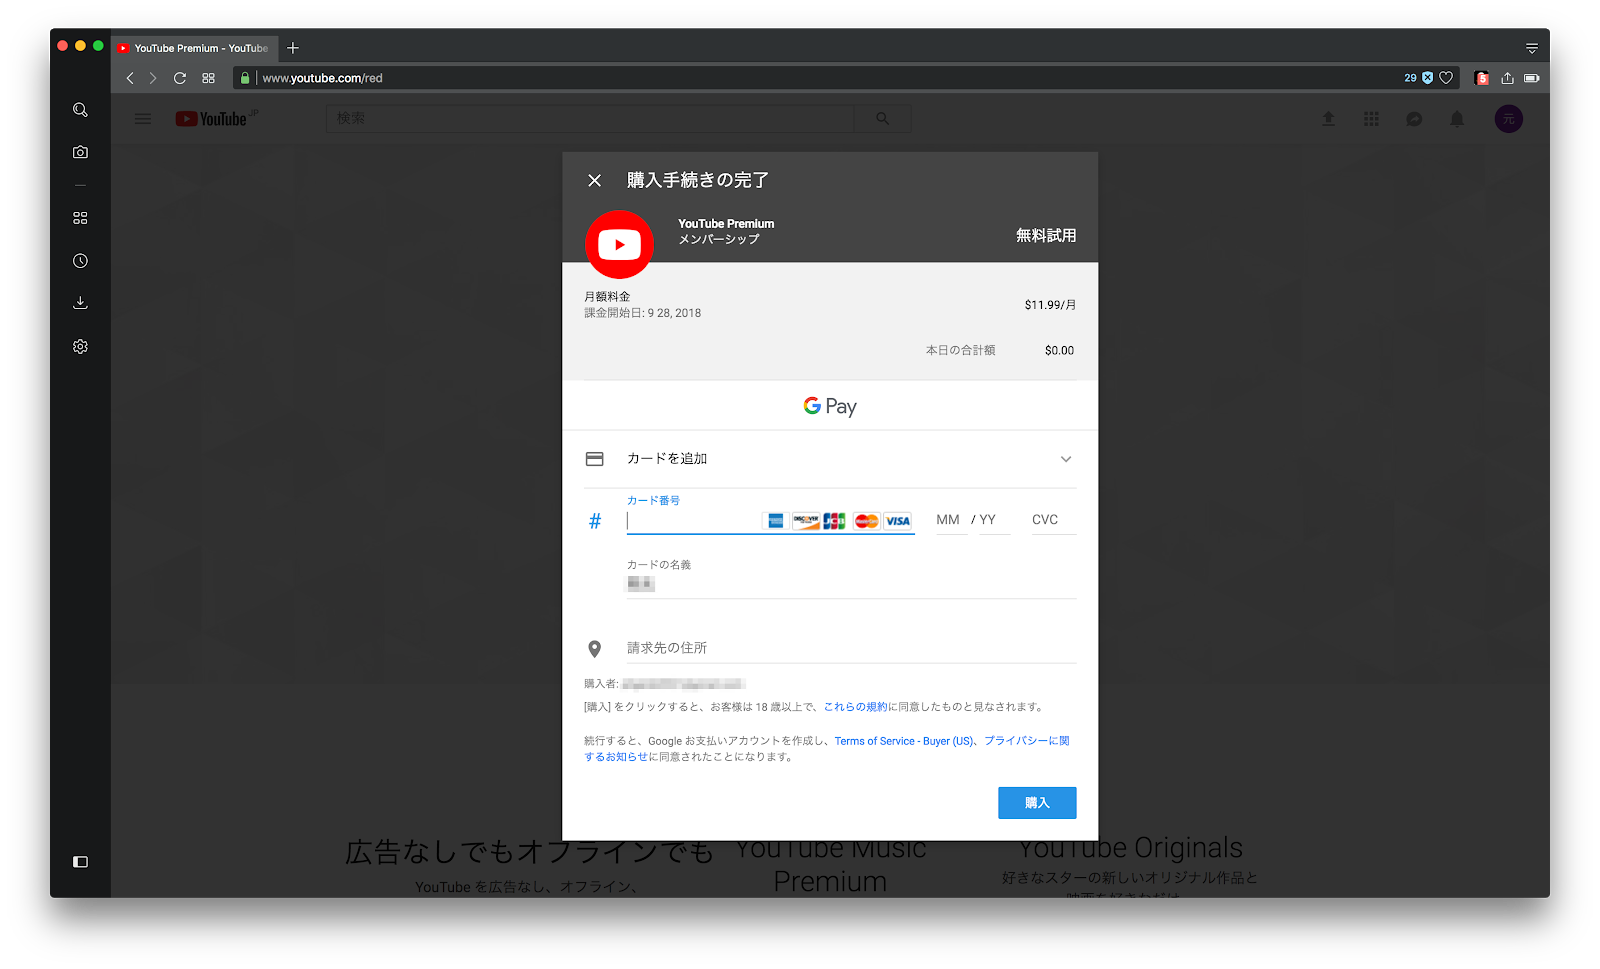The height and width of the screenshot is (969, 1600).
Task: Open これらの規約 terms link
Action: coord(856,707)
